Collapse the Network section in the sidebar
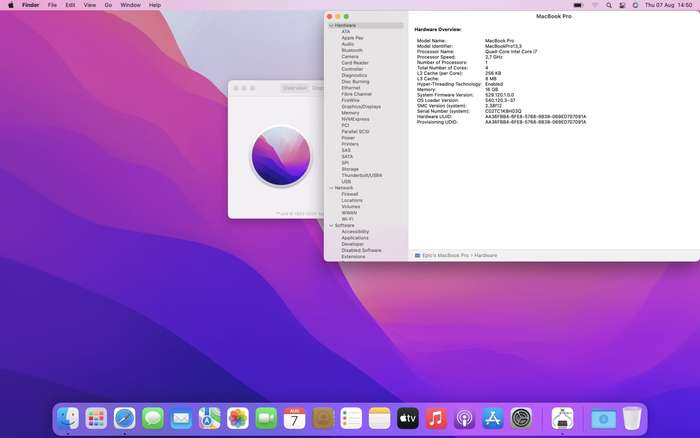Screen dimensions: 700x438 tap(331, 188)
